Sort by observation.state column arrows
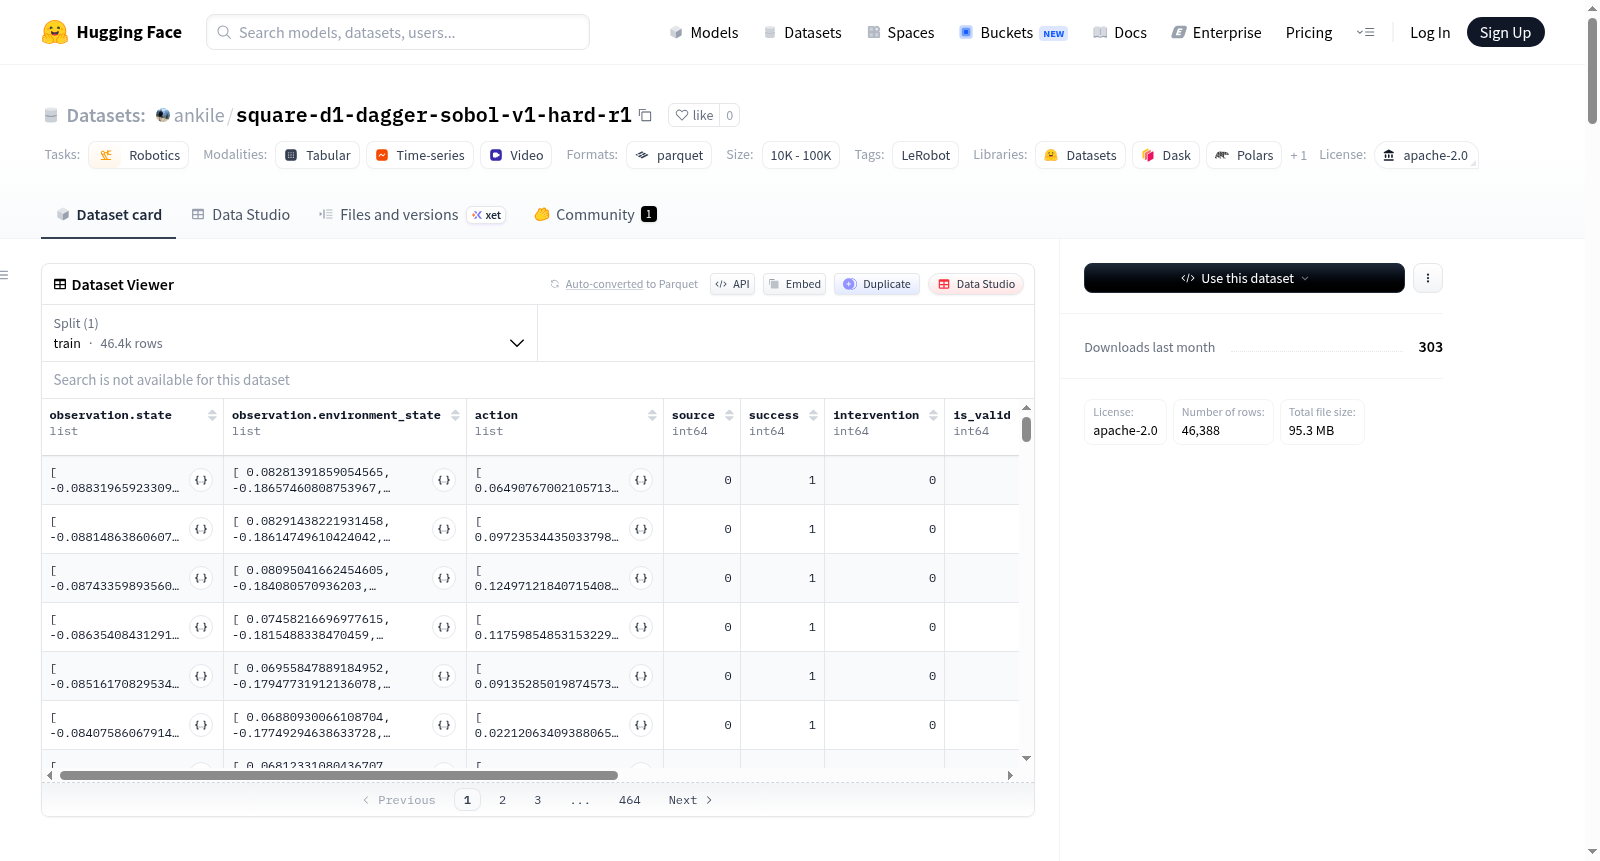Image resolution: width=1600 pixels, height=861 pixels. tap(212, 415)
